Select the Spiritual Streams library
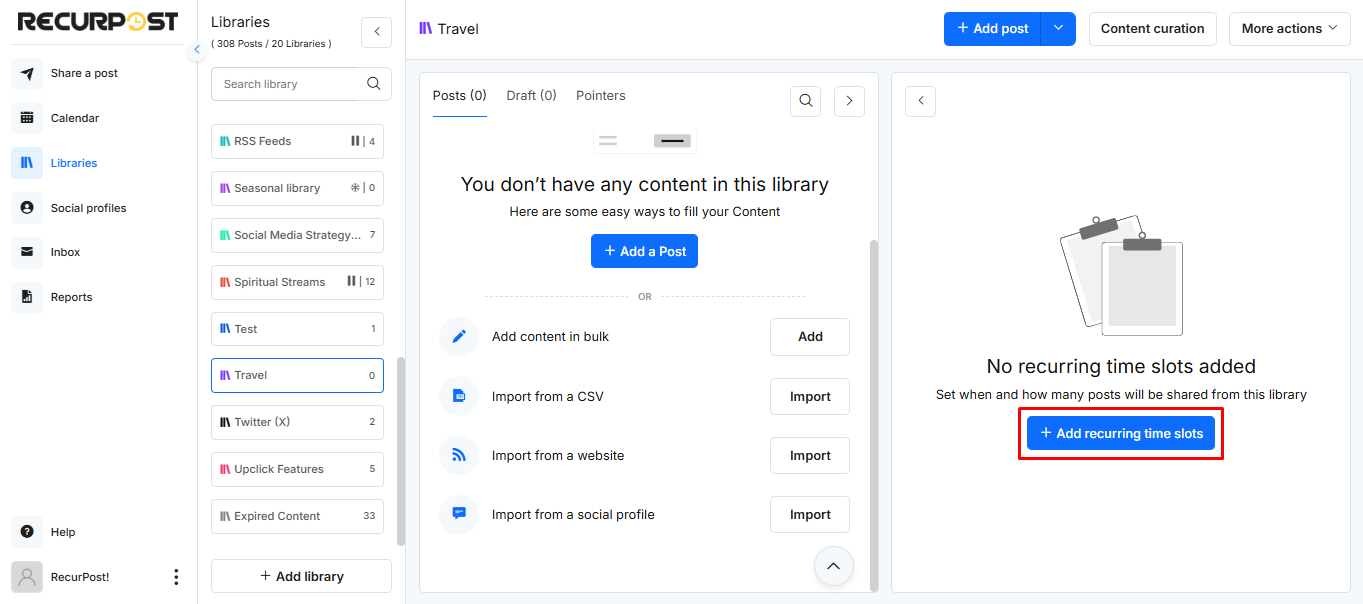 (x=297, y=282)
